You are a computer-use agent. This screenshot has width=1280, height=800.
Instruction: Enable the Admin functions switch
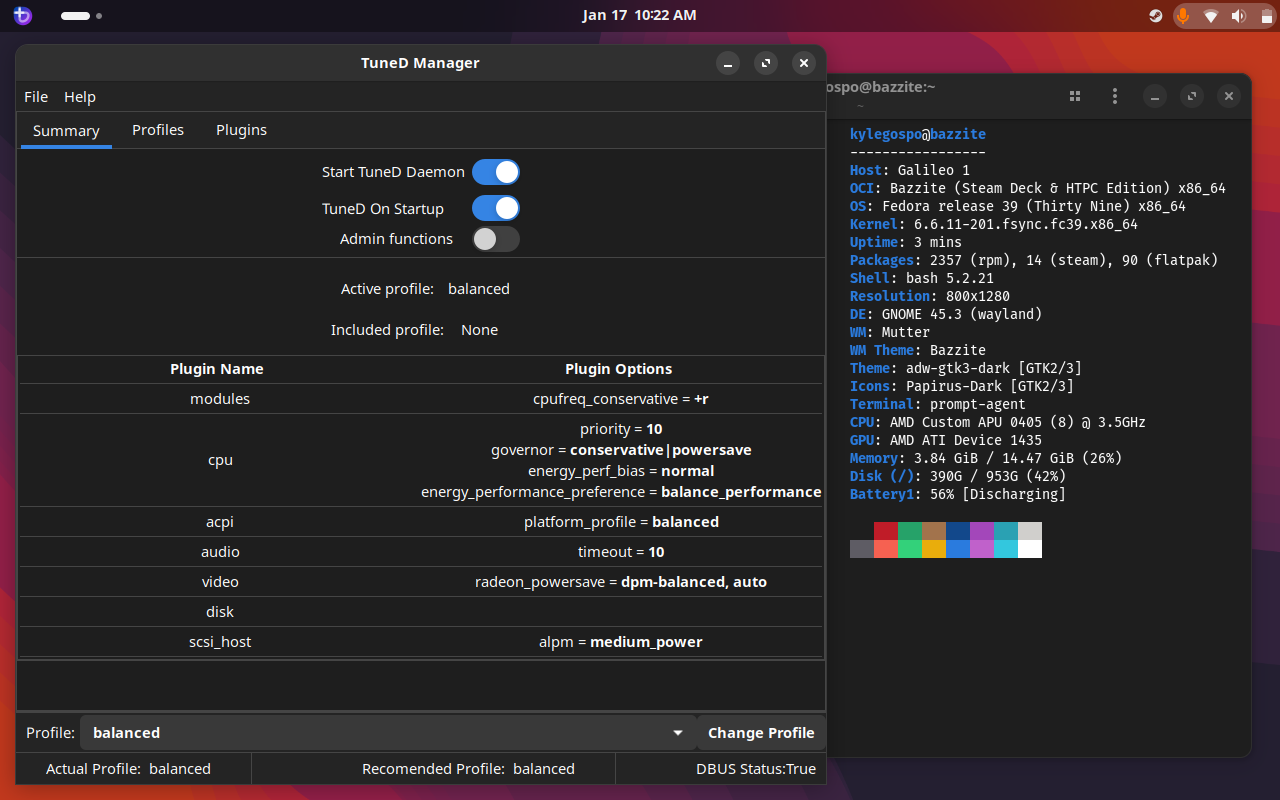[496, 239]
